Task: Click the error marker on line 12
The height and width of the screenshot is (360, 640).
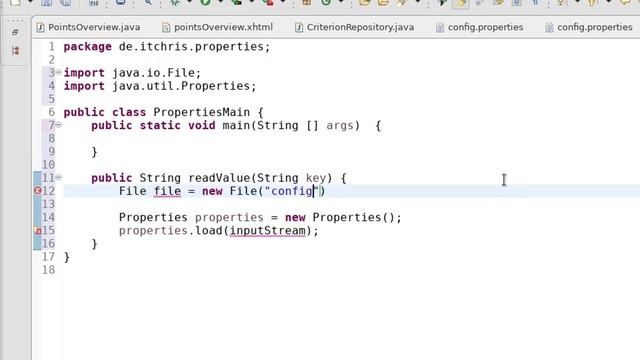Action: pyautogui.click(x=38, y=191)
